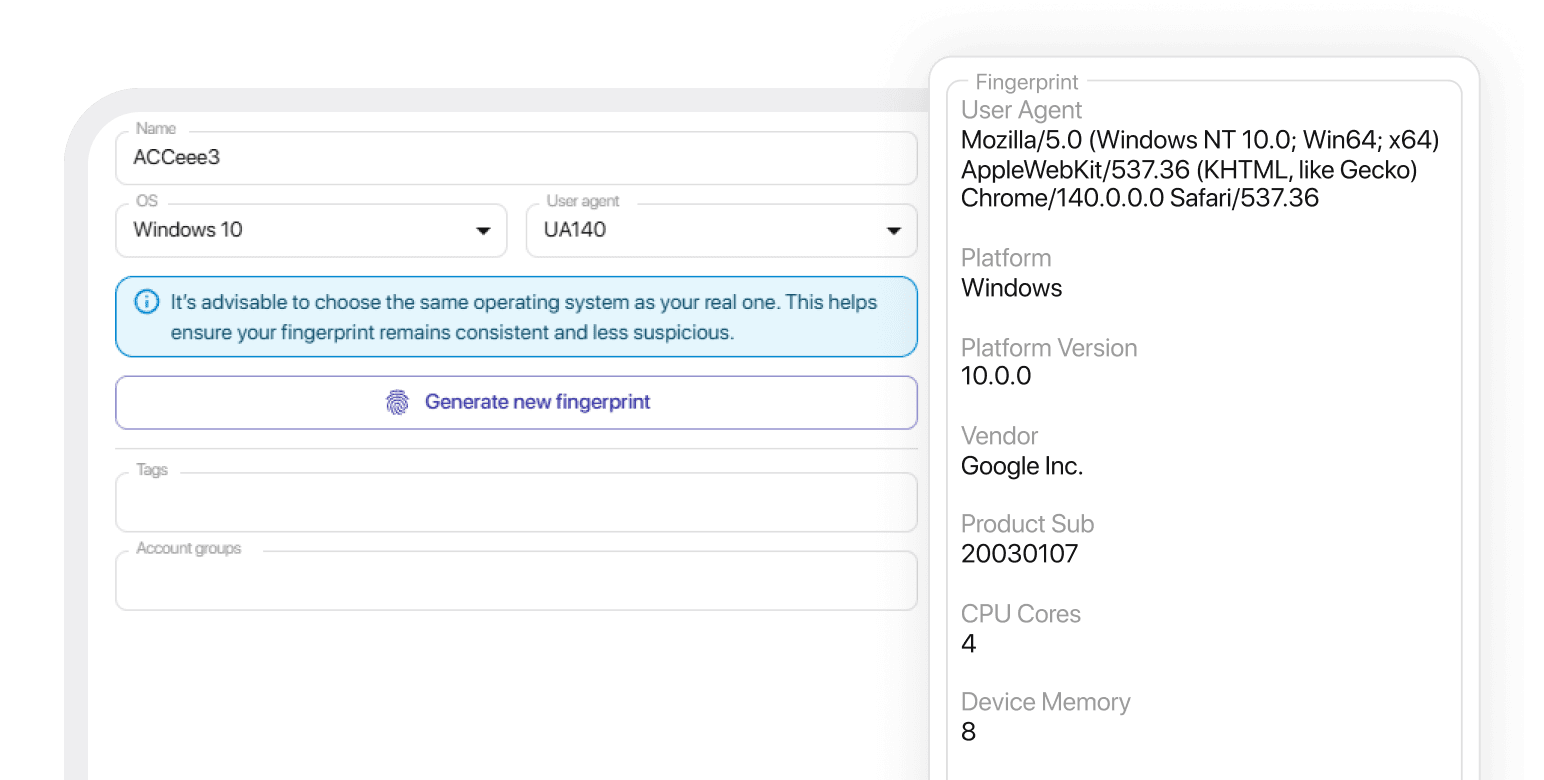Image resolution: width=1544 pixels, height=780 pixels.
Task: Click the advisory text about operating system
Action: (524, 317)
